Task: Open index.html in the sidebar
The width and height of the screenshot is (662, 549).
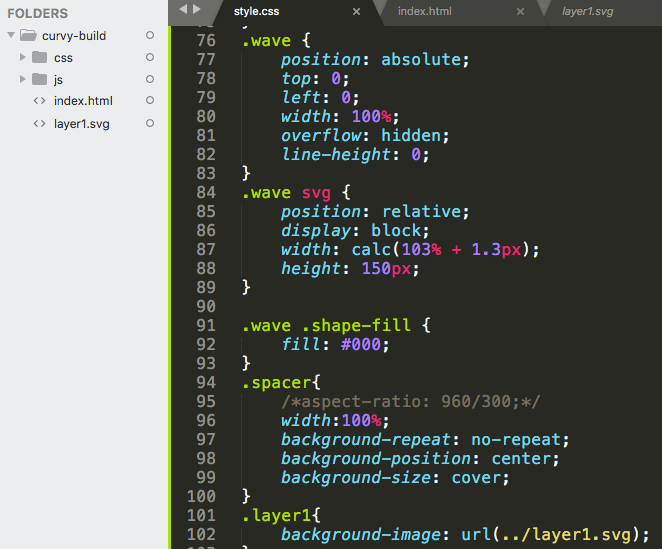Action: [x=83, y=101]
